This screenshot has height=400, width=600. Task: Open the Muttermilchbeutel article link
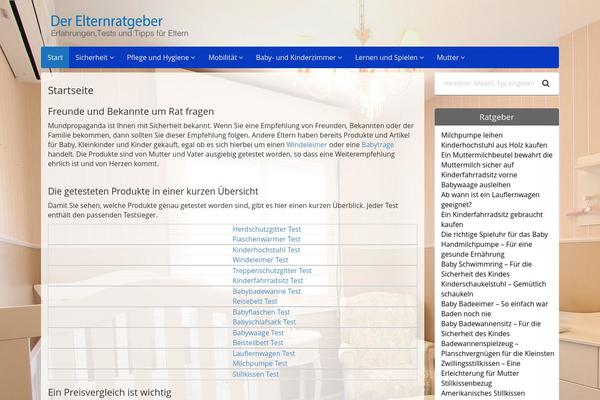click(x=497, y=160)
